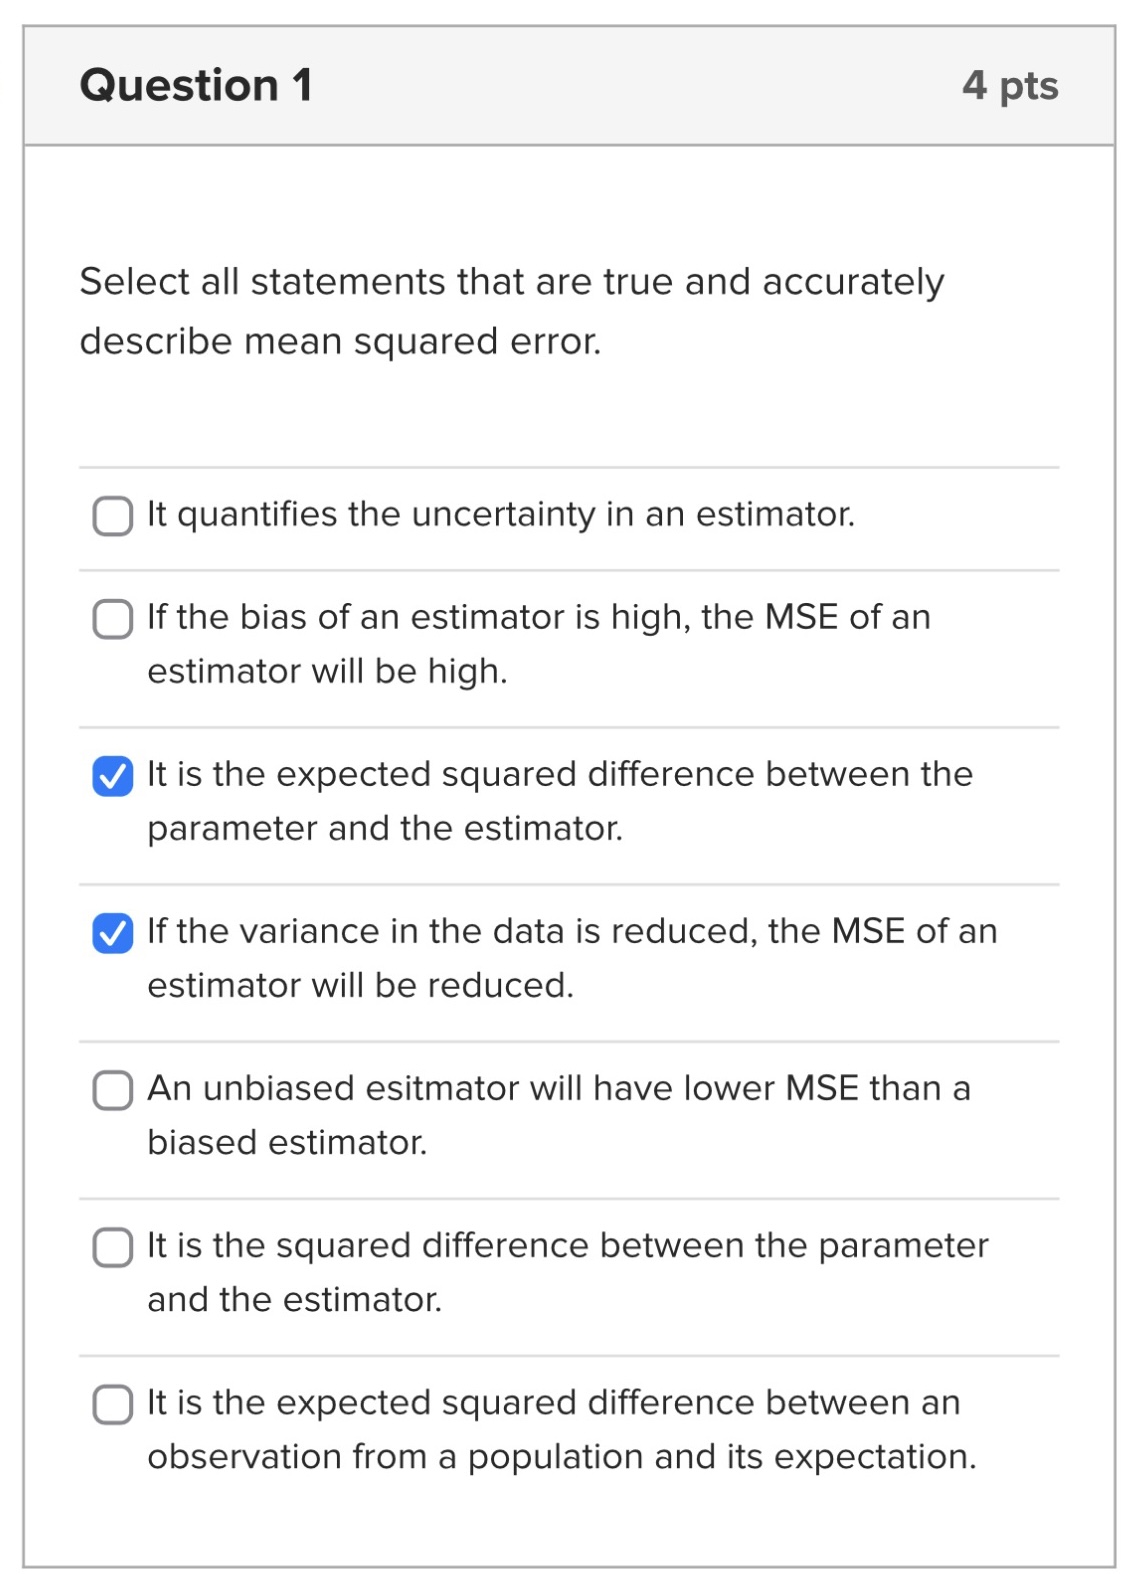Click the text of the high bias statement
The width and height of the screenshot is (1134, 1574).
click(540, 643)
